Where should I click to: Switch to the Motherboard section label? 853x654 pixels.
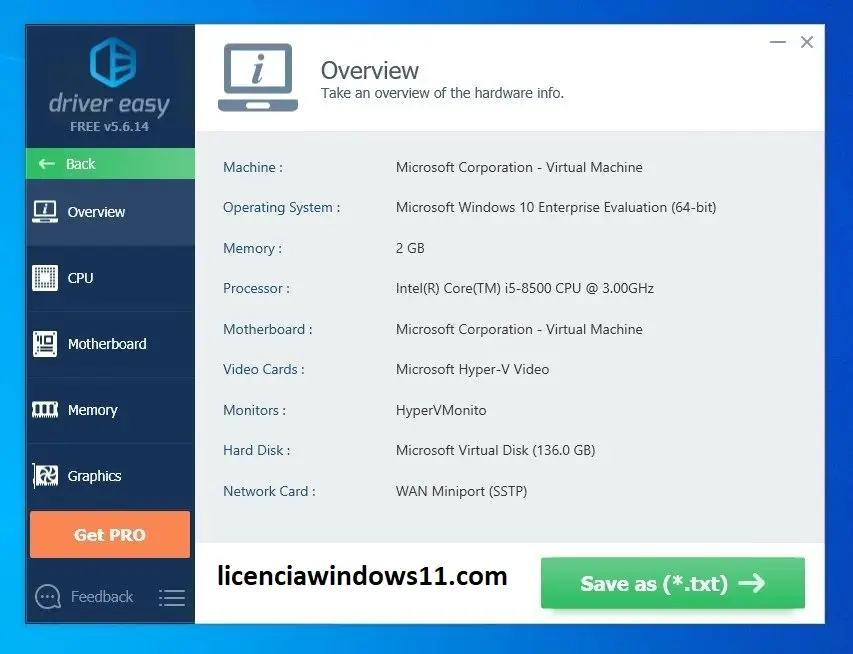pos(107,344)
